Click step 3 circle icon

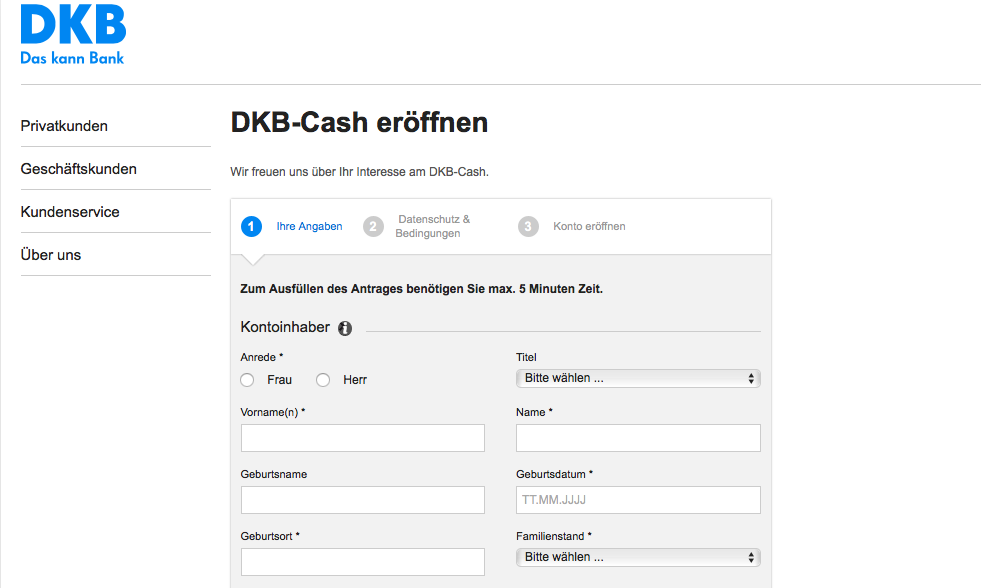[x=528, y=226]
